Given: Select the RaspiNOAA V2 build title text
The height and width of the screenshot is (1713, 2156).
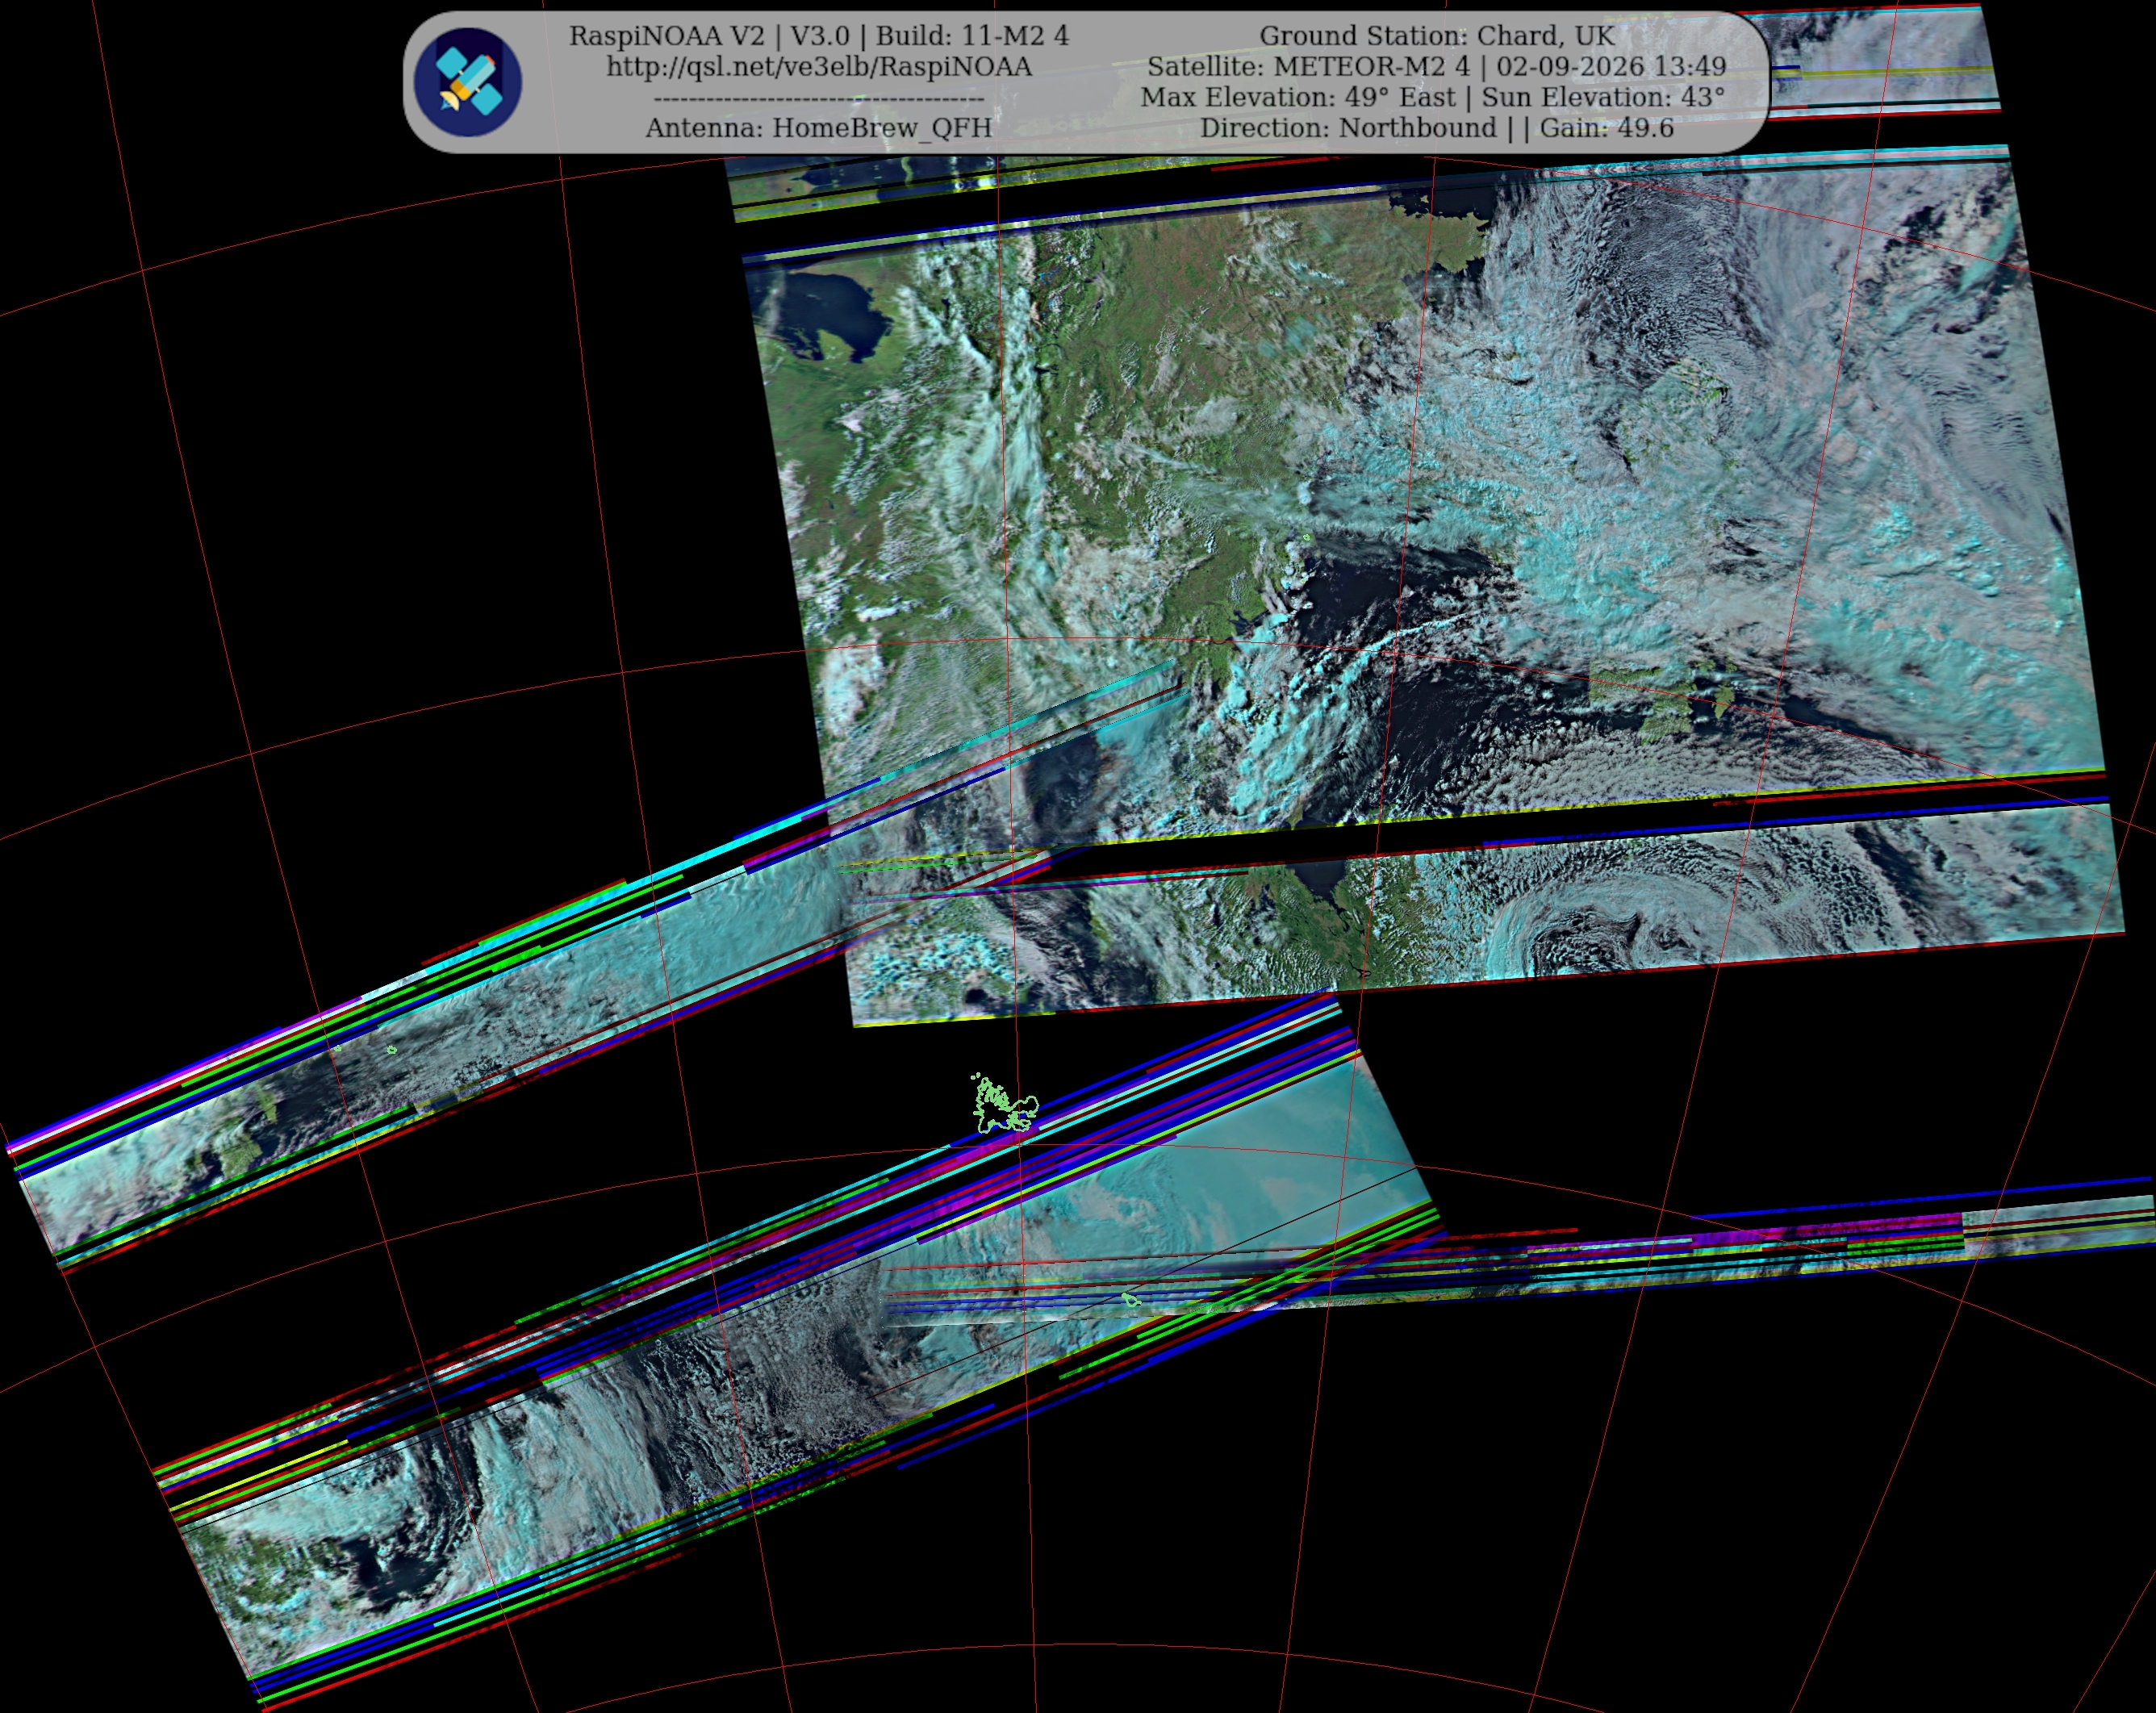Looking at the screenshot, I should pyautogui.click(x=819, y=36).
